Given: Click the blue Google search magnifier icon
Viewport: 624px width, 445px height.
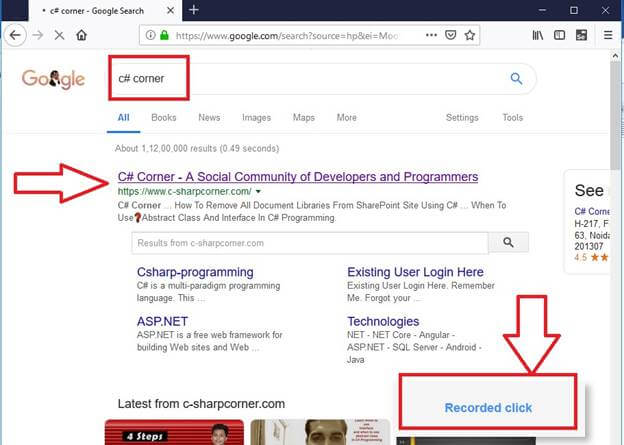Looking at the screenshot, I should [x=516, y=78].
